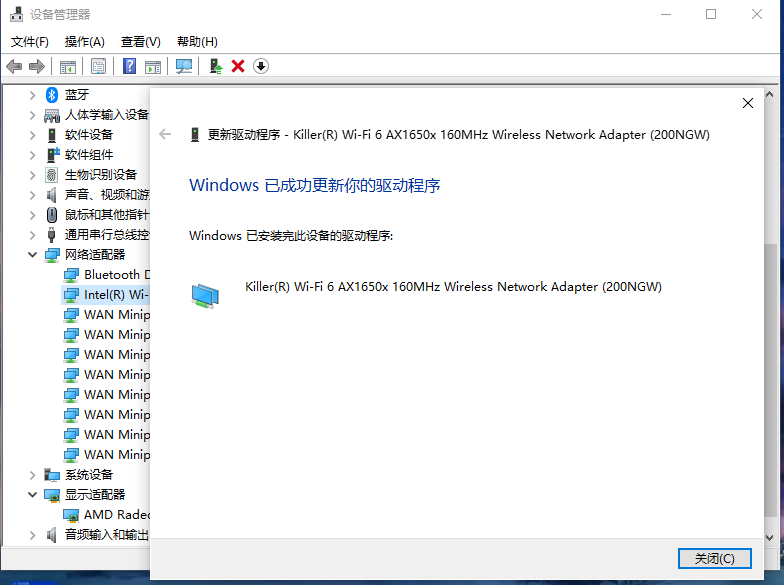Screen dimensions: 784x585
Task: Click the blue Help question mark icon
Action: point(130,66)
